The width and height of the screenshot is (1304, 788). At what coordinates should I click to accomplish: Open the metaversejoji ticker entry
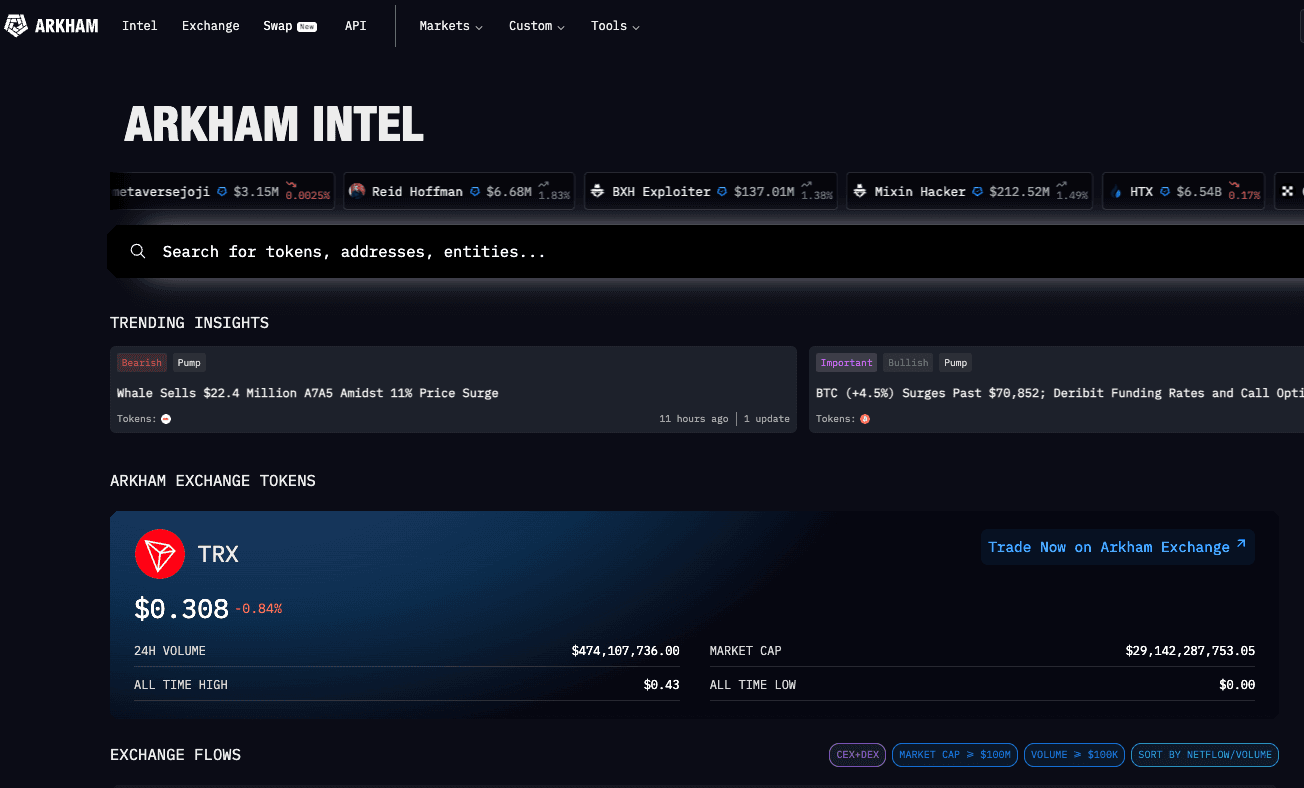224,191
